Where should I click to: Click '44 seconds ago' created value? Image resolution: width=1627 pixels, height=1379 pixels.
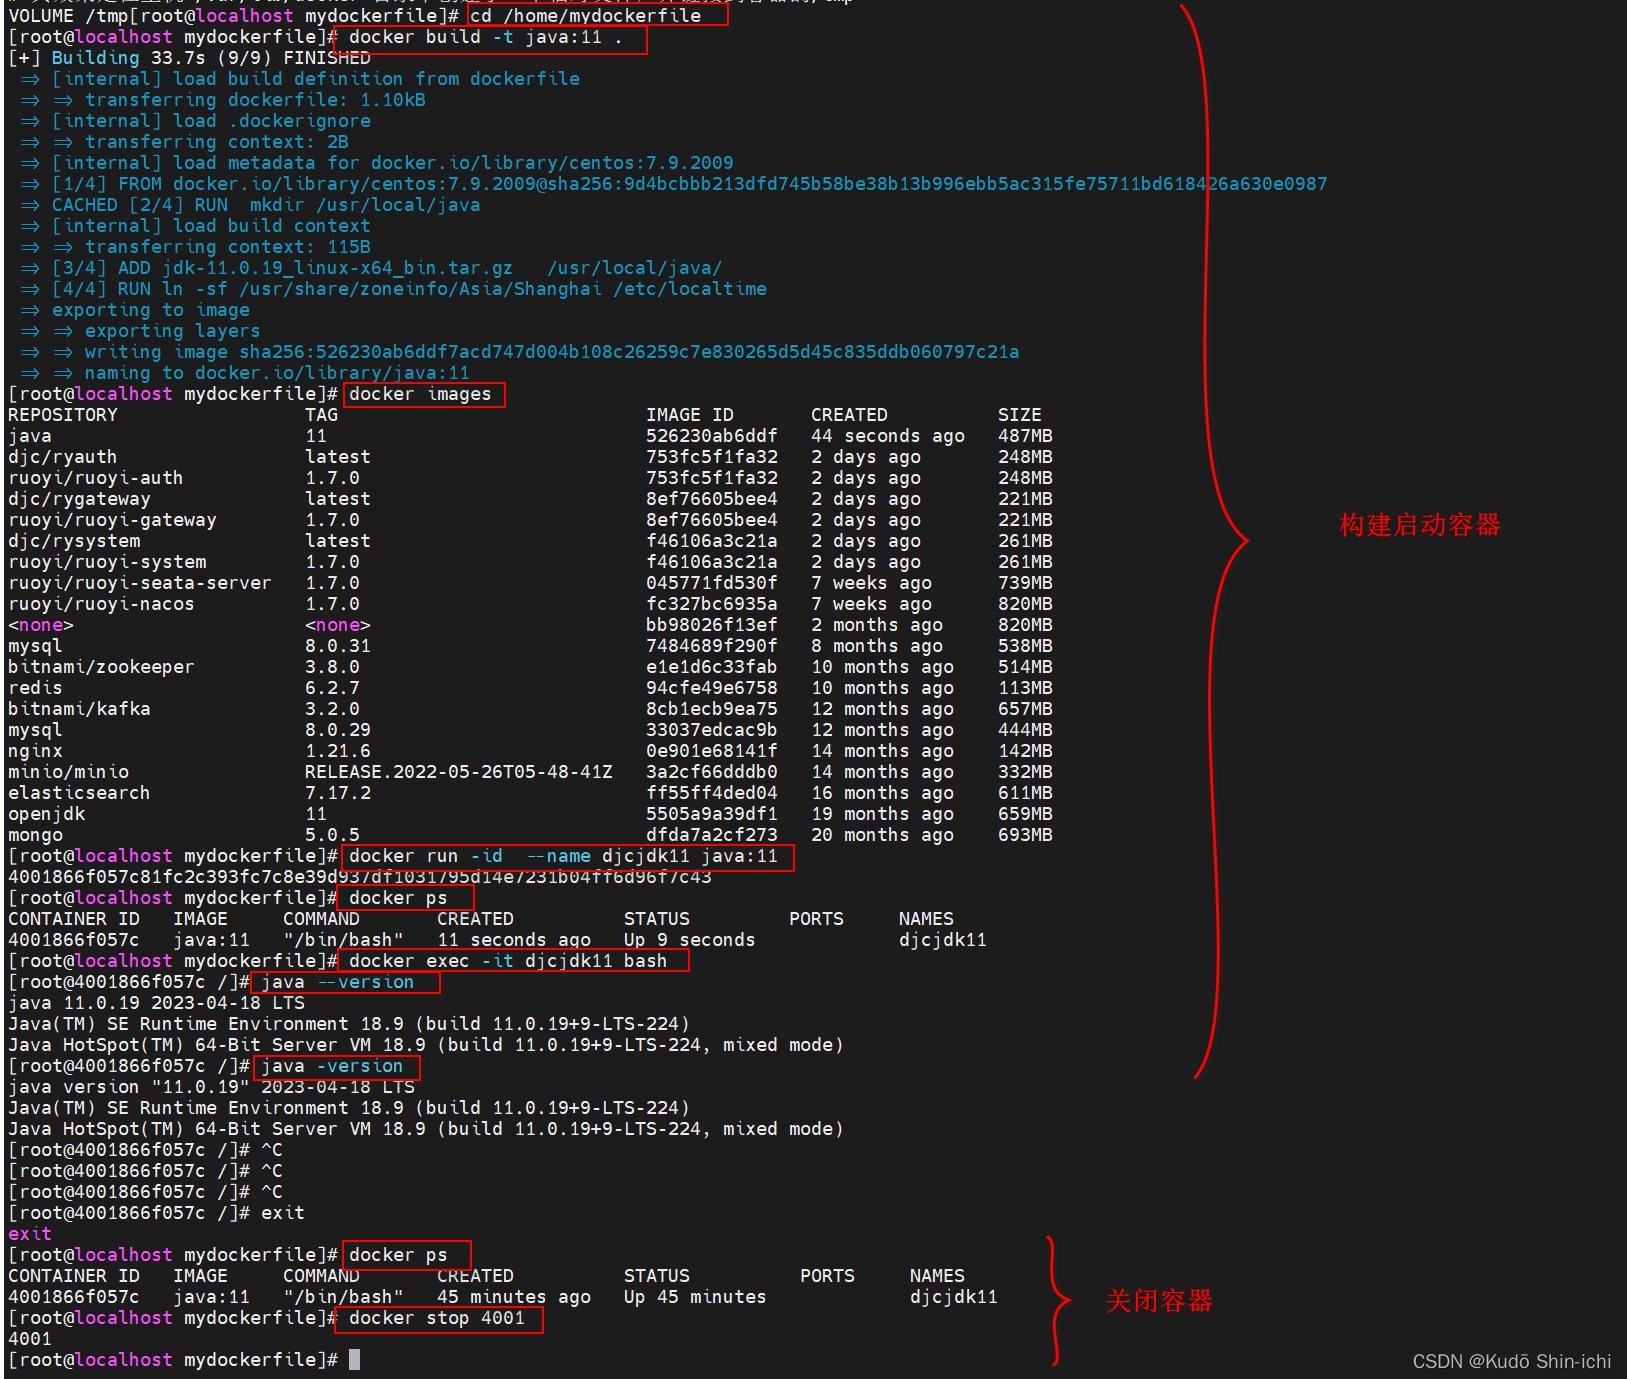click(x=888, y=436)
